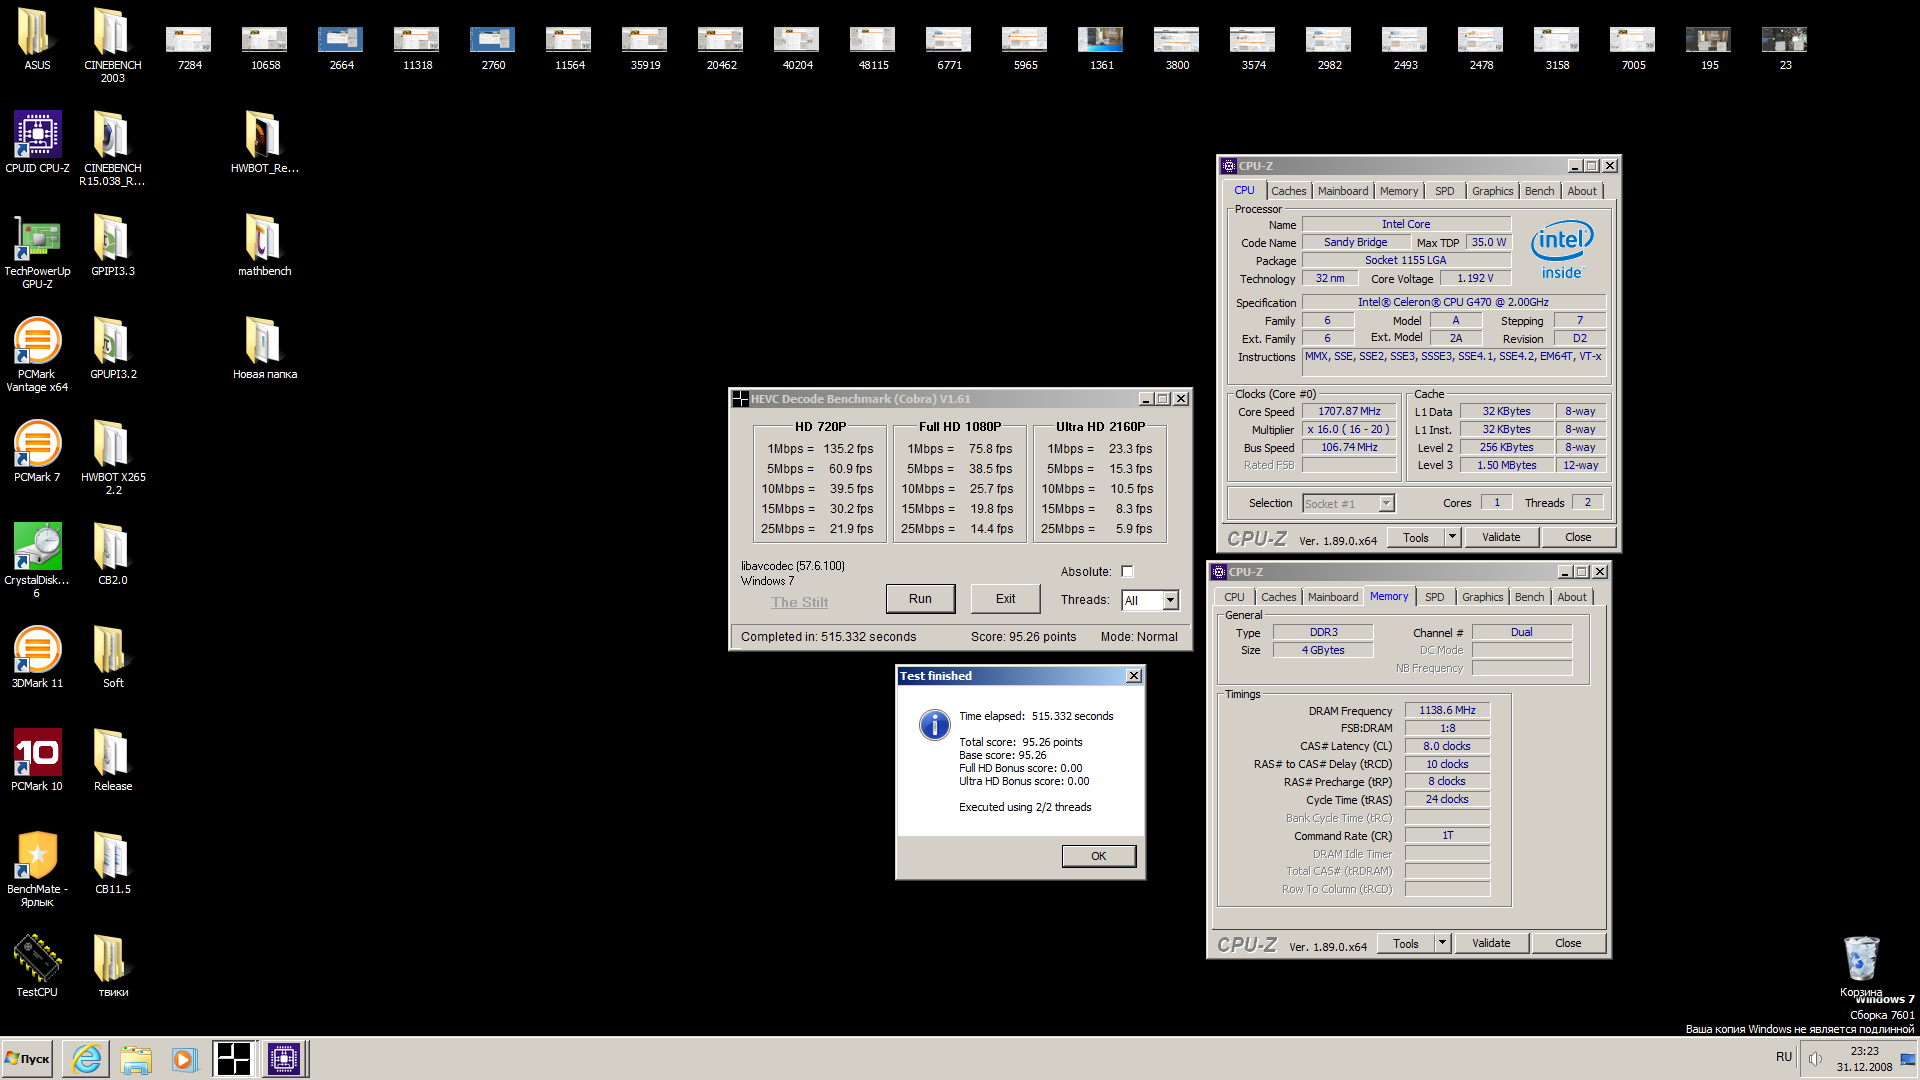Screen dimensions: 1920x1080
Task: Open Internet Explorer from taskbar
Action: click(x=87, y=1059)
